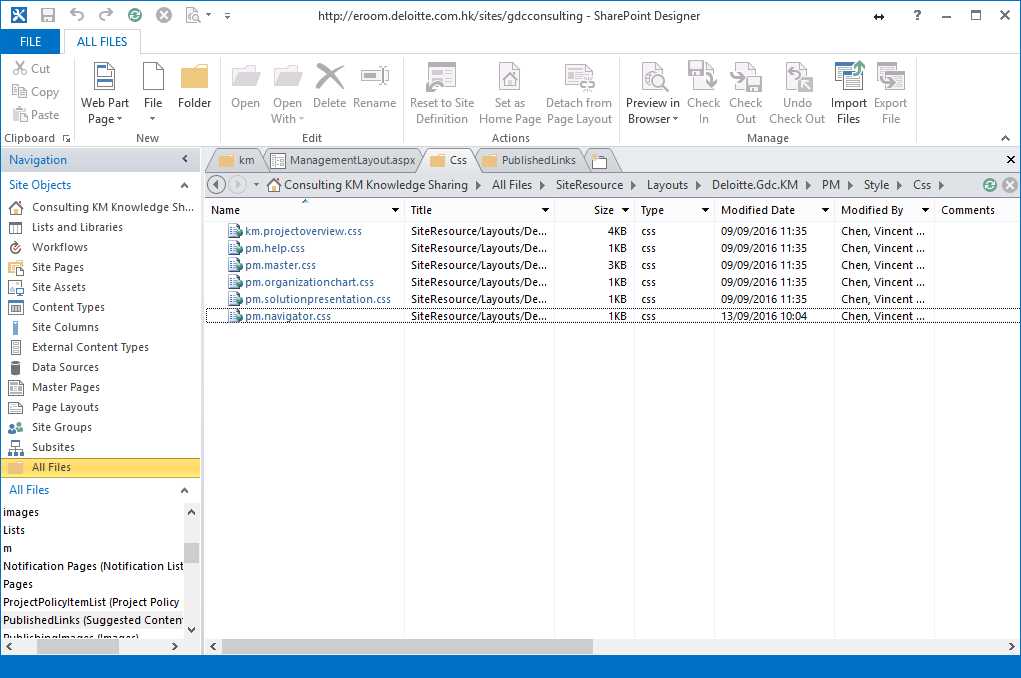Viewport: 1021px width, 678px height.
Task: Switch to the PublishedLinks tab
Action: (529, 160)
